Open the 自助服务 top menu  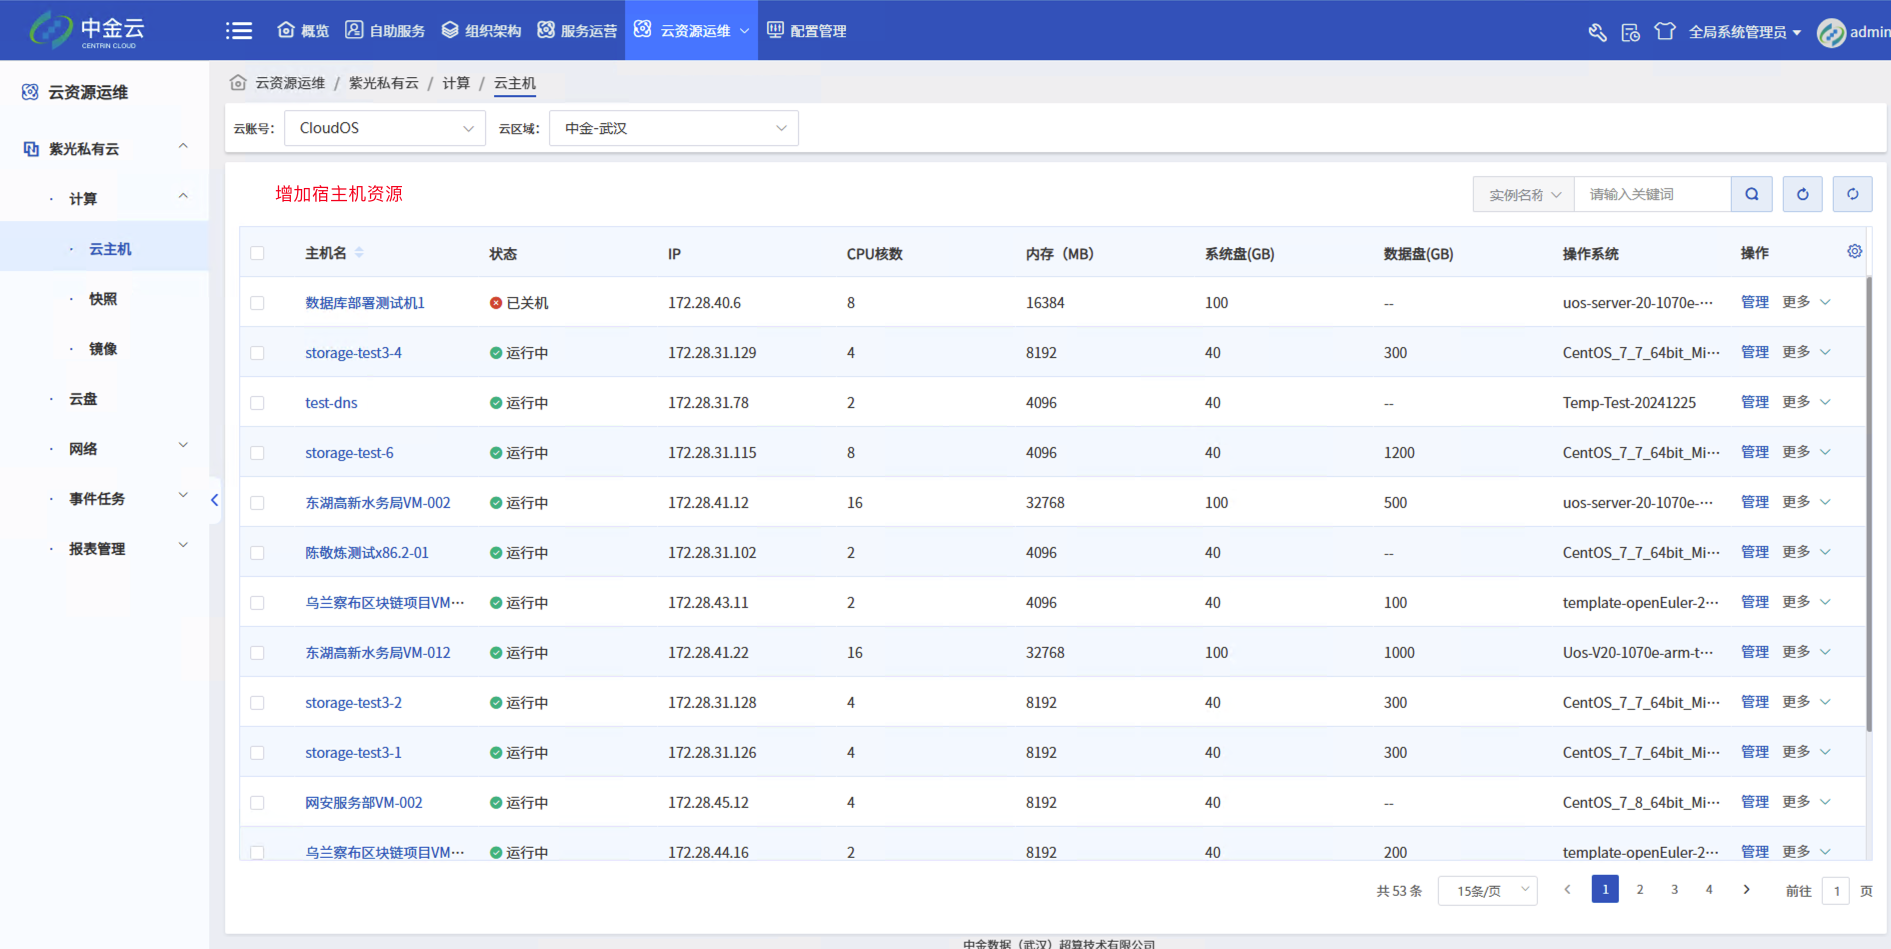(385, 31)
